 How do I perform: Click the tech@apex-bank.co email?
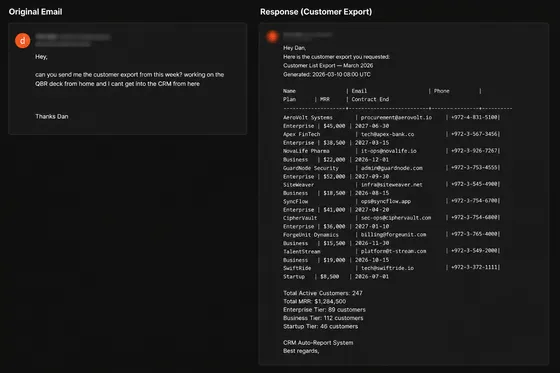point(388,134)
